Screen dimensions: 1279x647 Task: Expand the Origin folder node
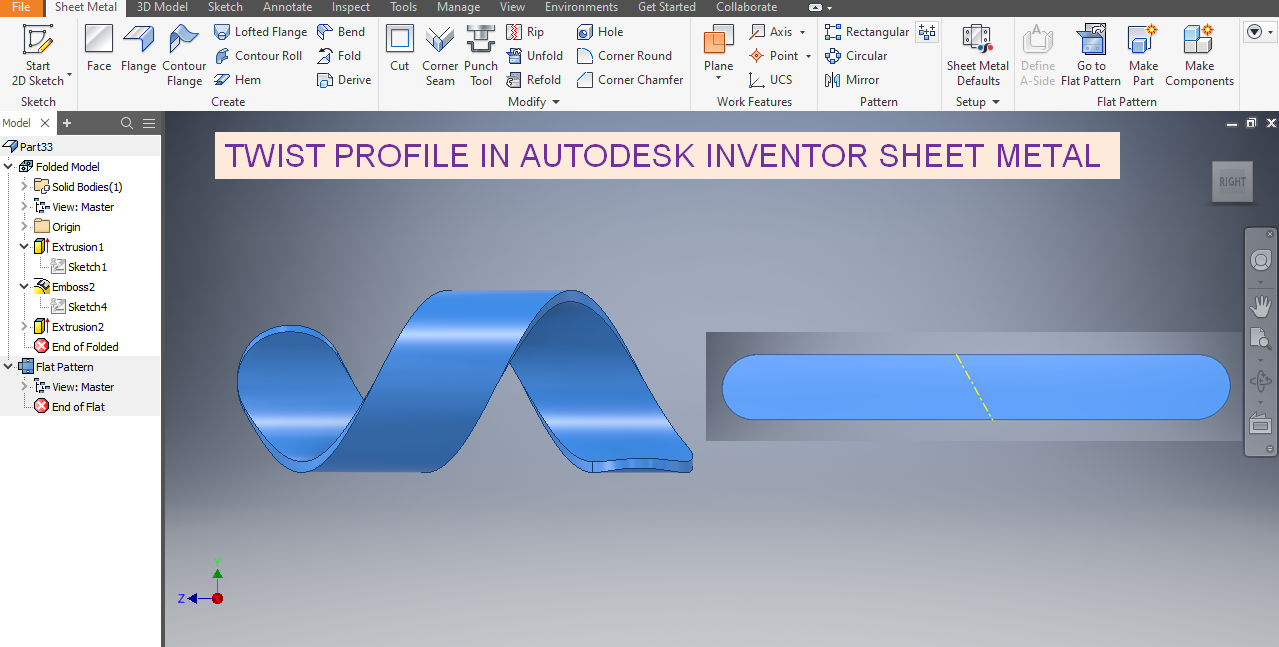(x=25, y=227)
